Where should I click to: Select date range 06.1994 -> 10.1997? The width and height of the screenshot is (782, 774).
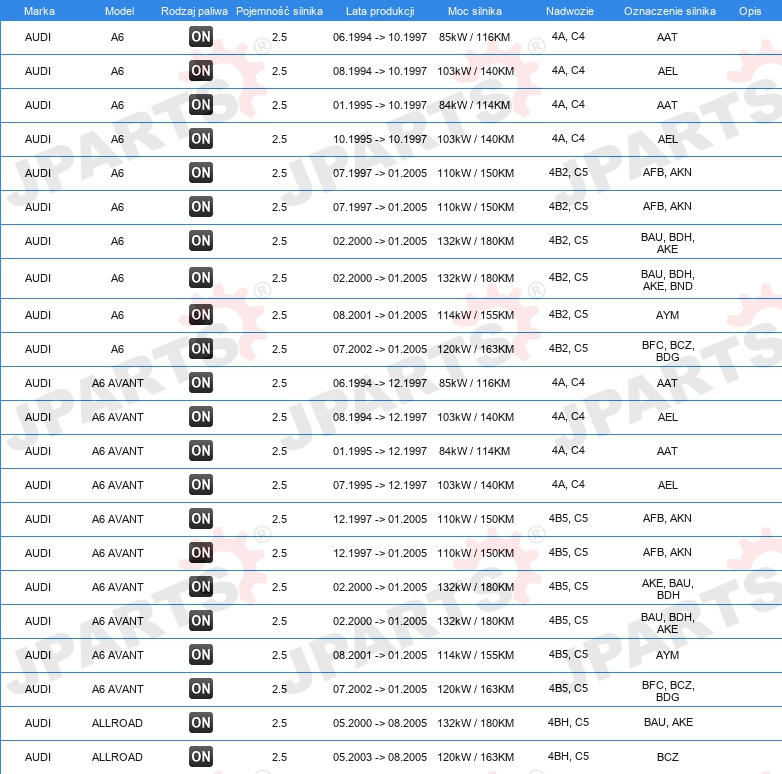coord(380,37)
